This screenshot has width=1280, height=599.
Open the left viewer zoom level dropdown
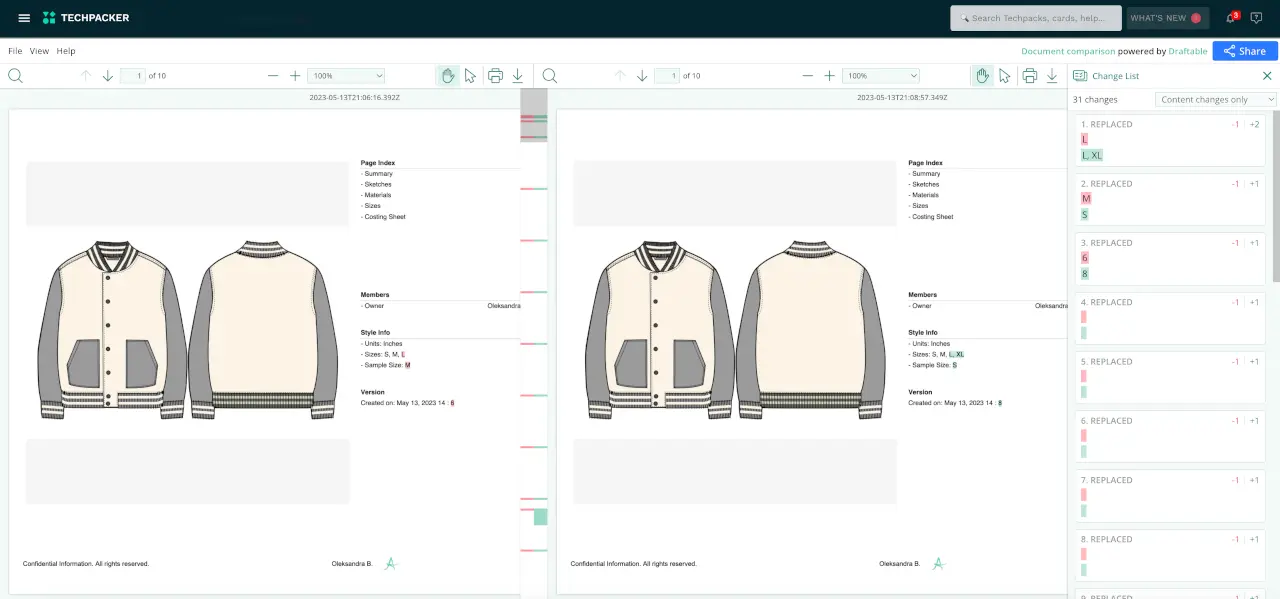(x=346, y=76)
